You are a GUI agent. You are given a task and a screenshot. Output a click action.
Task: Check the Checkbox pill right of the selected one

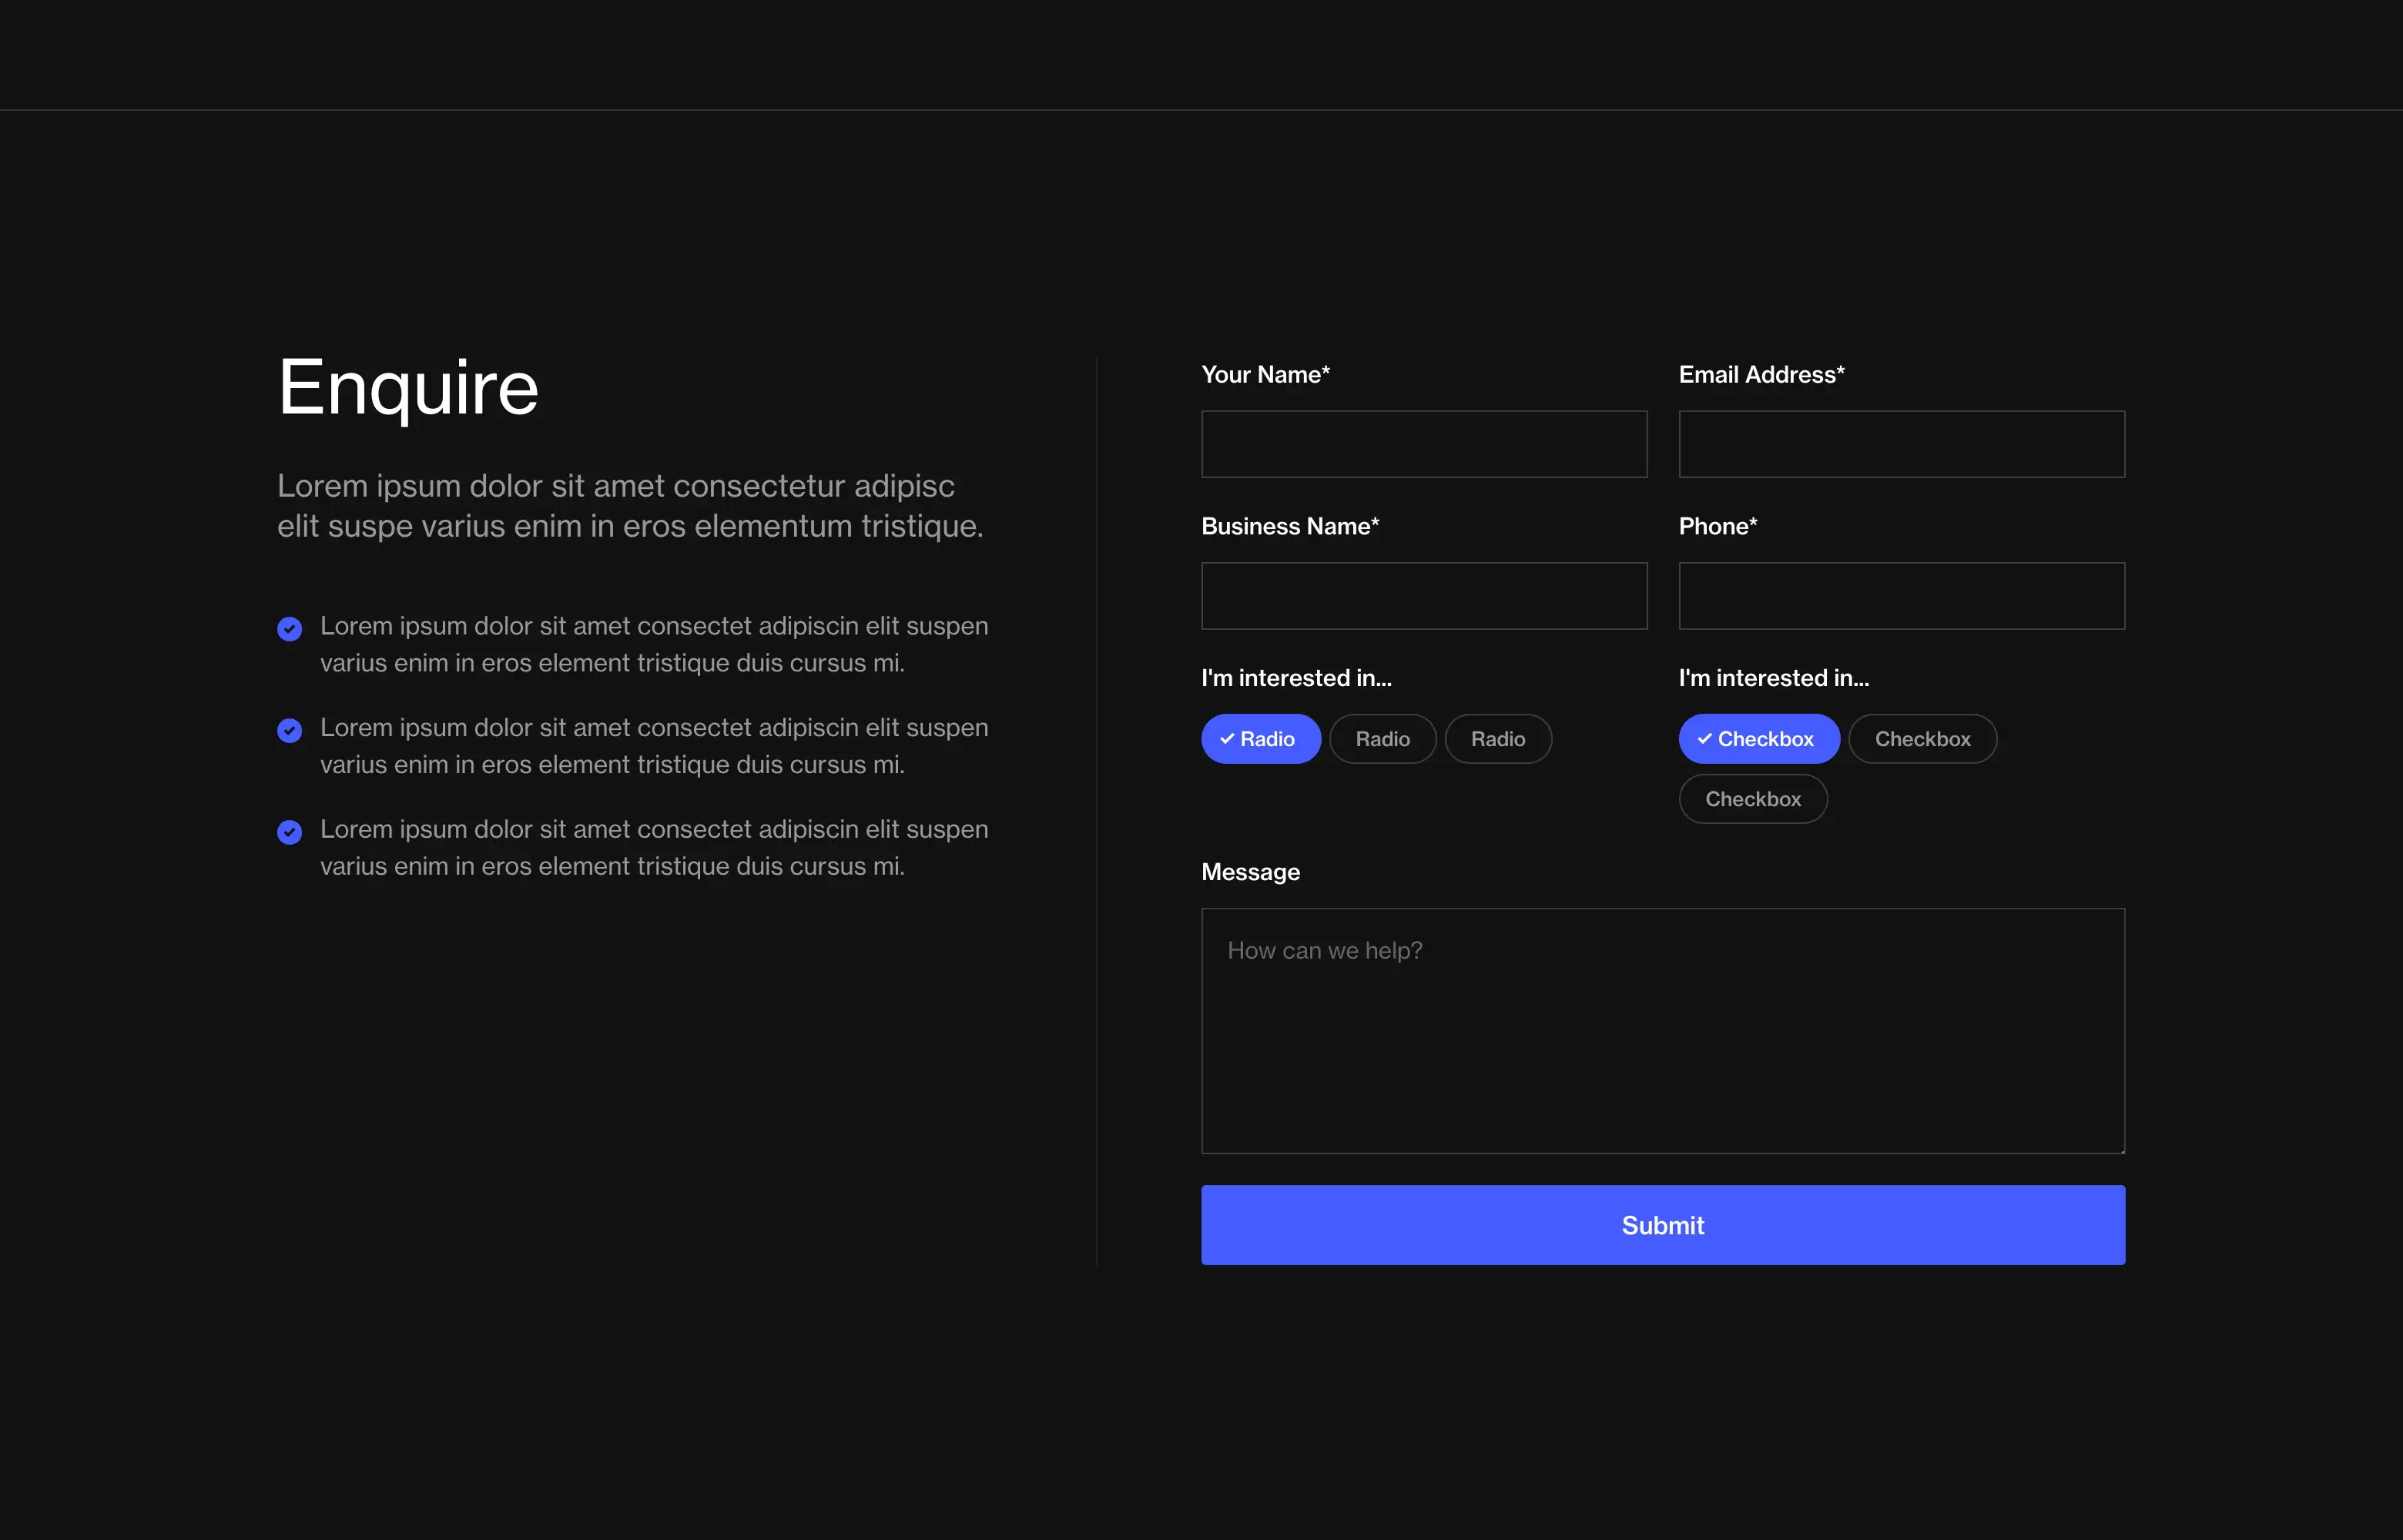(x=1923, y=739)
